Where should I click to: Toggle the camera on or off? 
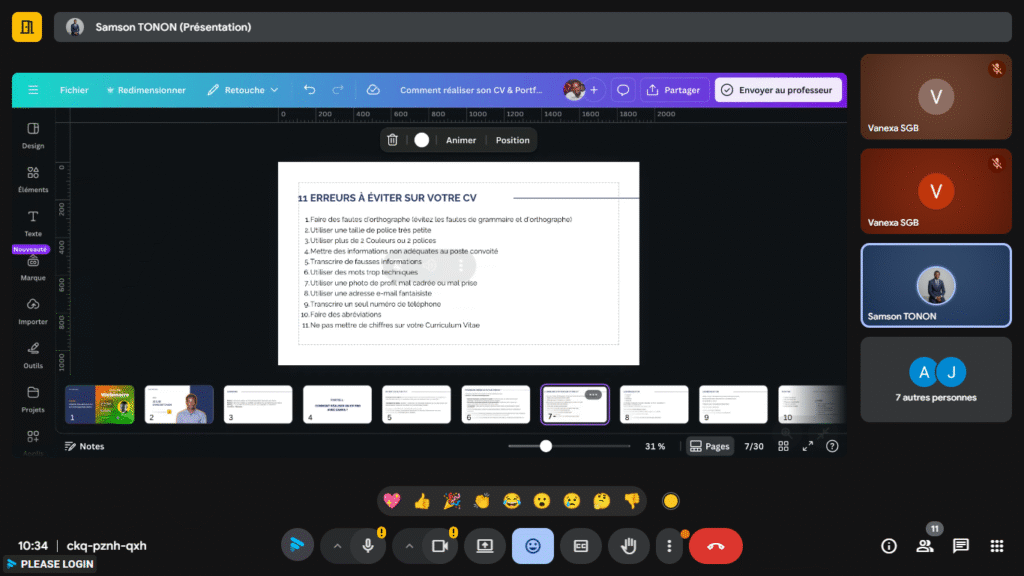click(438, 546)
